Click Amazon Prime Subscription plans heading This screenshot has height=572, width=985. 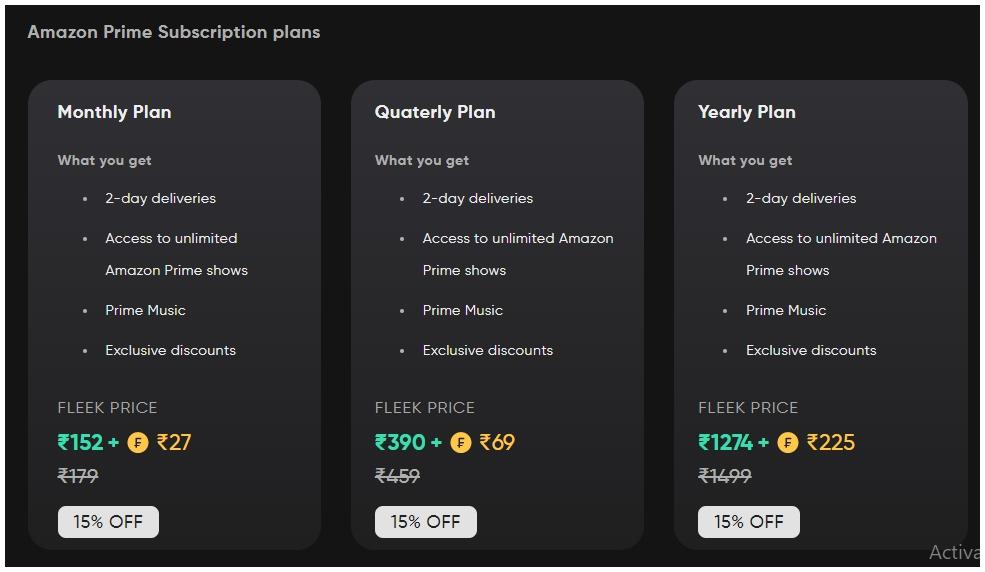pyautogui.click(x=174, y=32)
